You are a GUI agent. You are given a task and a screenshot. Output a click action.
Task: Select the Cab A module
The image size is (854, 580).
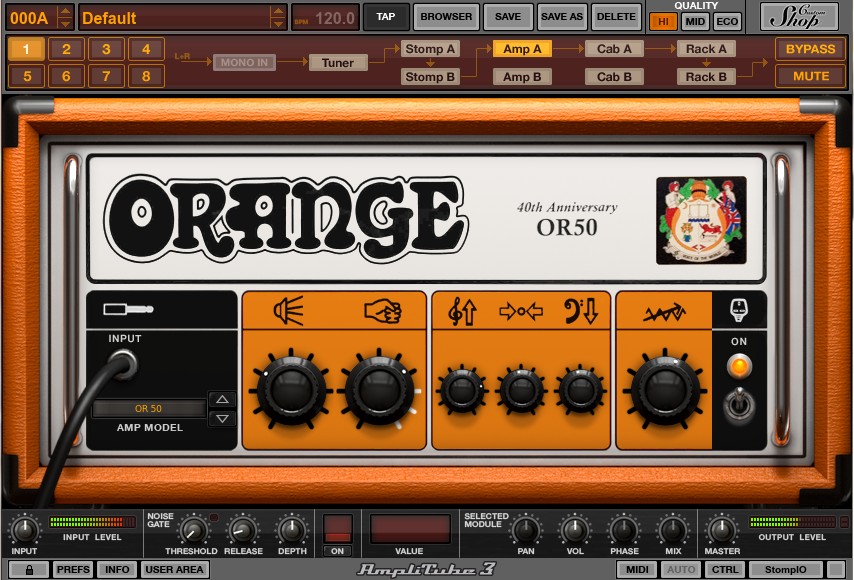pos(614,49)
